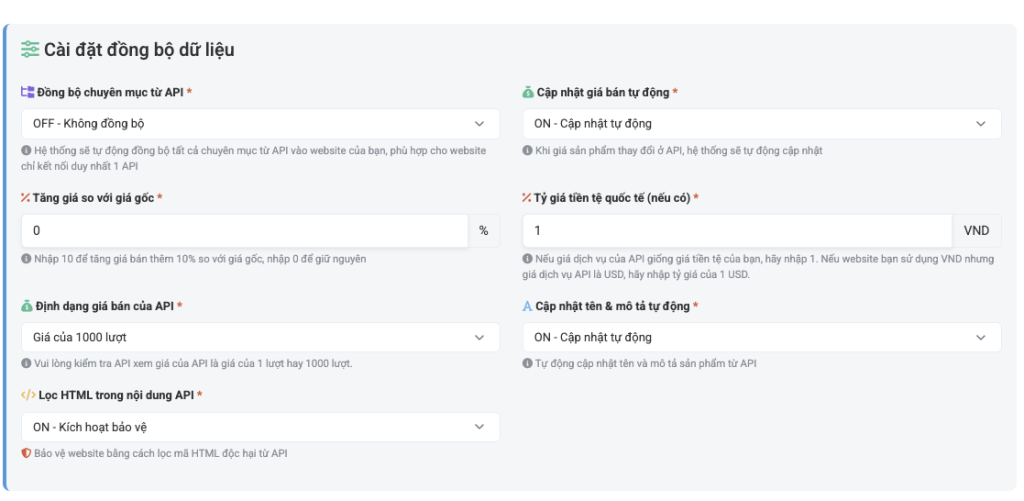This screenshot has height=501, width=1024.
Task: Click the % suffix on the price increase field
Action: 484,231
